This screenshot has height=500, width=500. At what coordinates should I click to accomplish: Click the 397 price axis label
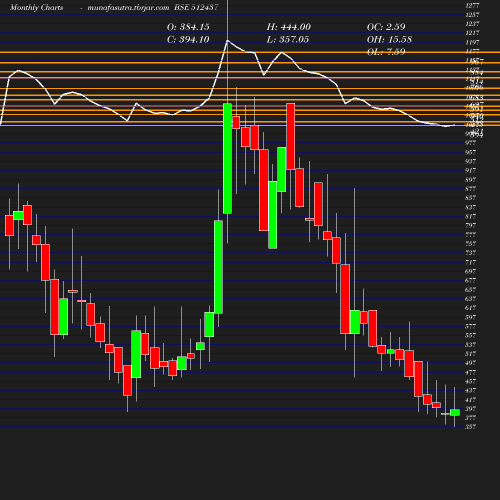point(470,408)
